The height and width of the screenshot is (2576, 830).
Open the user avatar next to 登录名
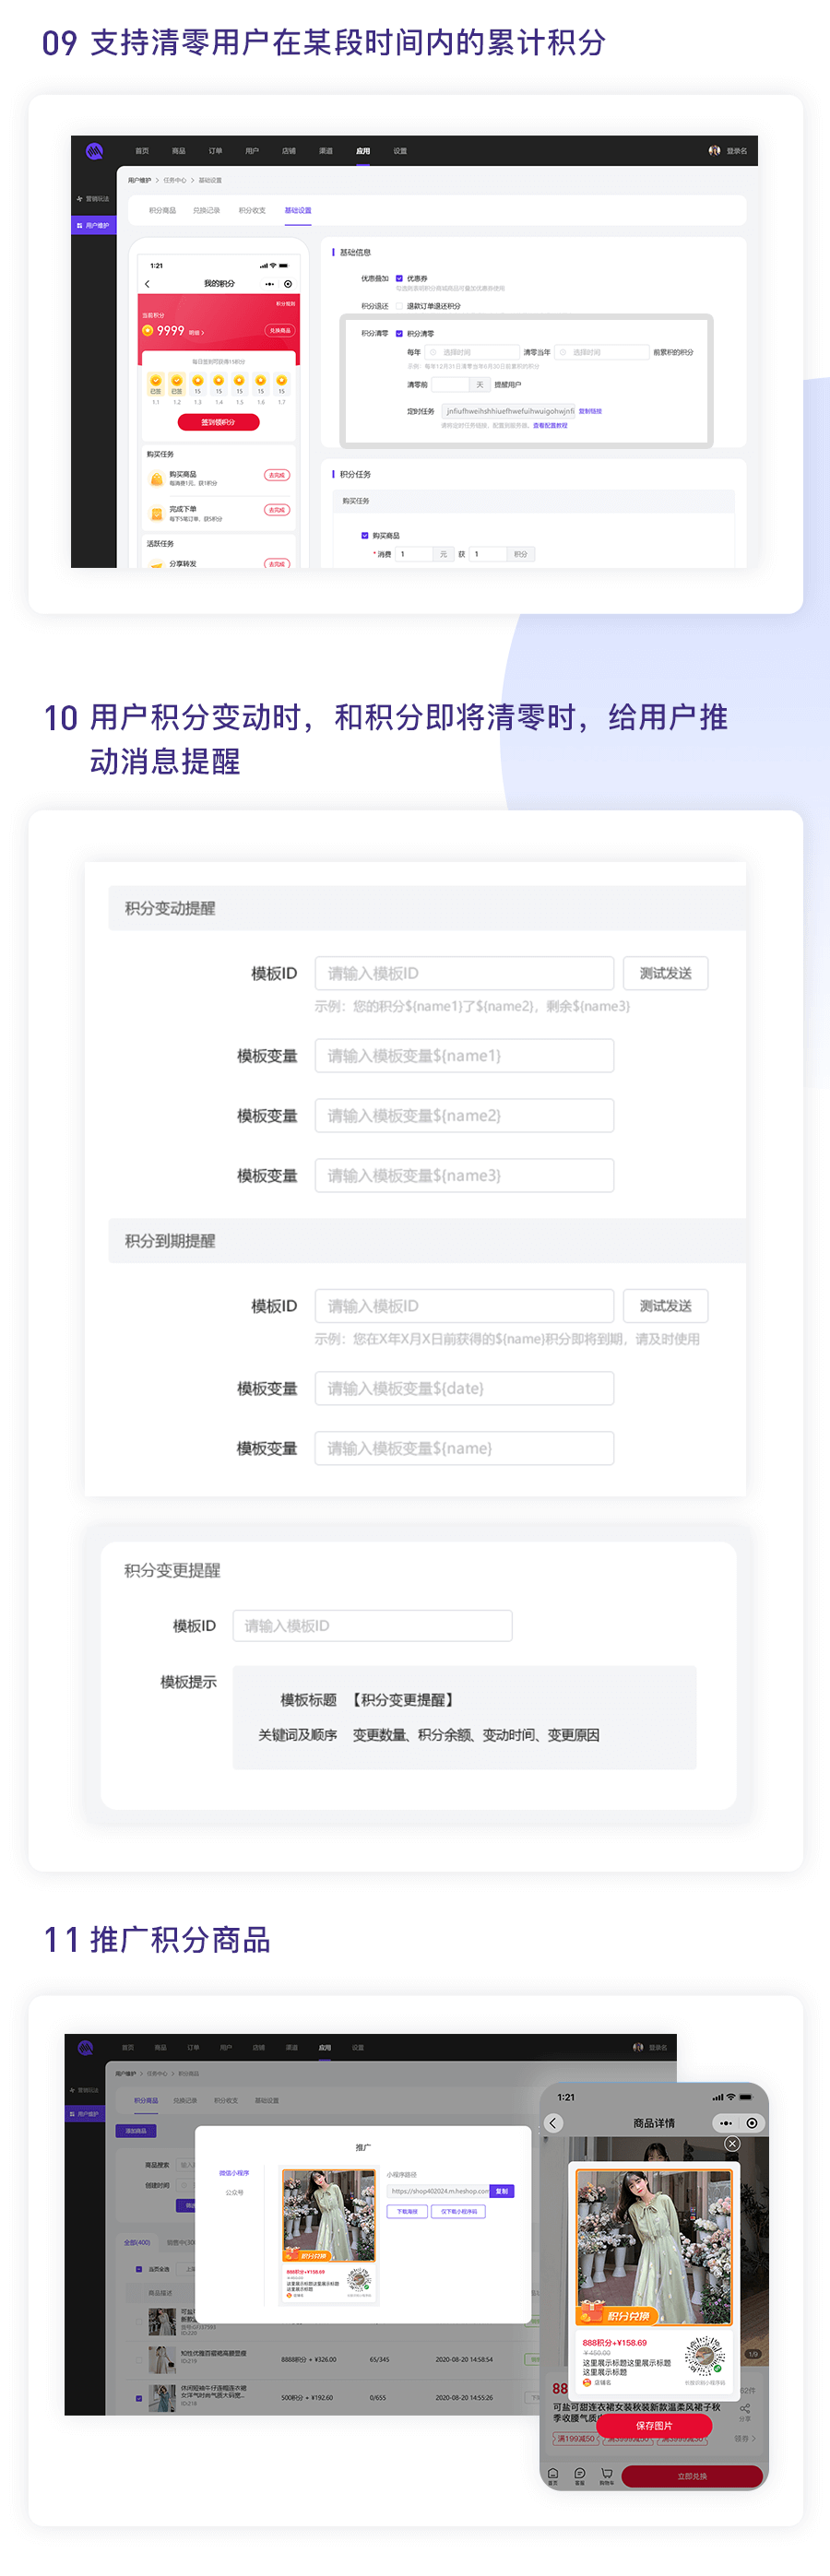coord(714,151)
